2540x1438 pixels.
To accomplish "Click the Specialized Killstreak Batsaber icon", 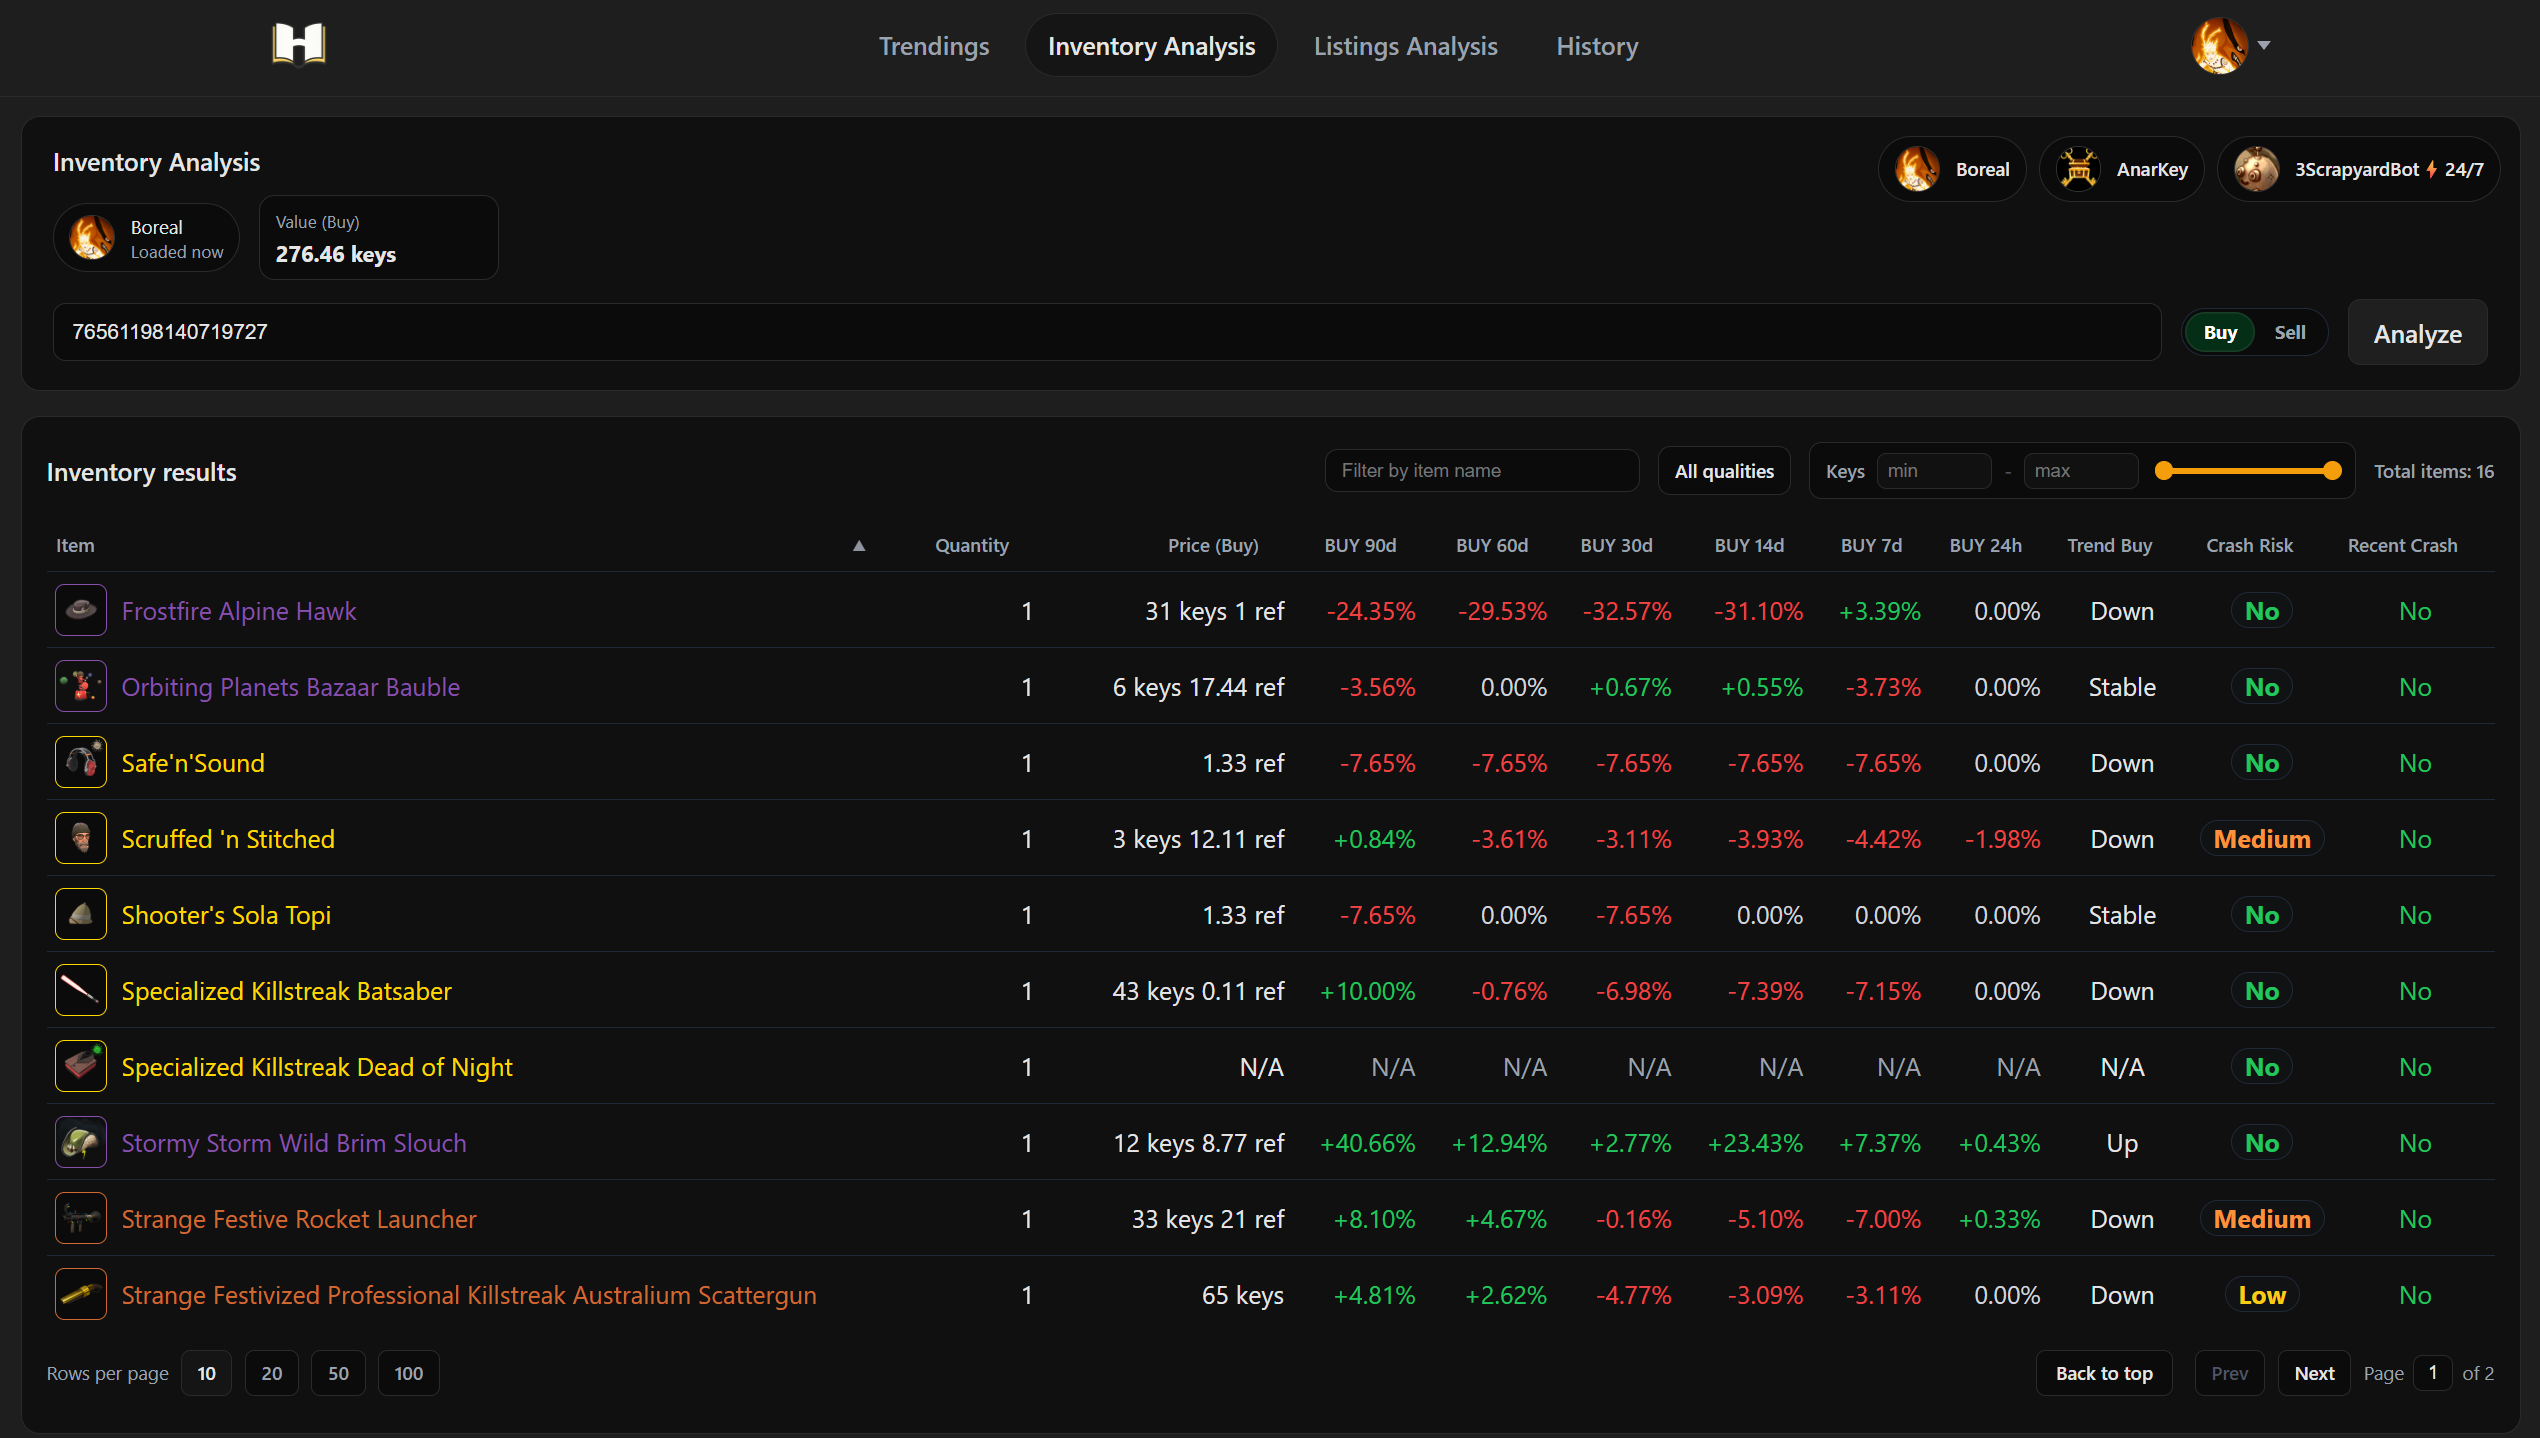I will tap(81, 990).
